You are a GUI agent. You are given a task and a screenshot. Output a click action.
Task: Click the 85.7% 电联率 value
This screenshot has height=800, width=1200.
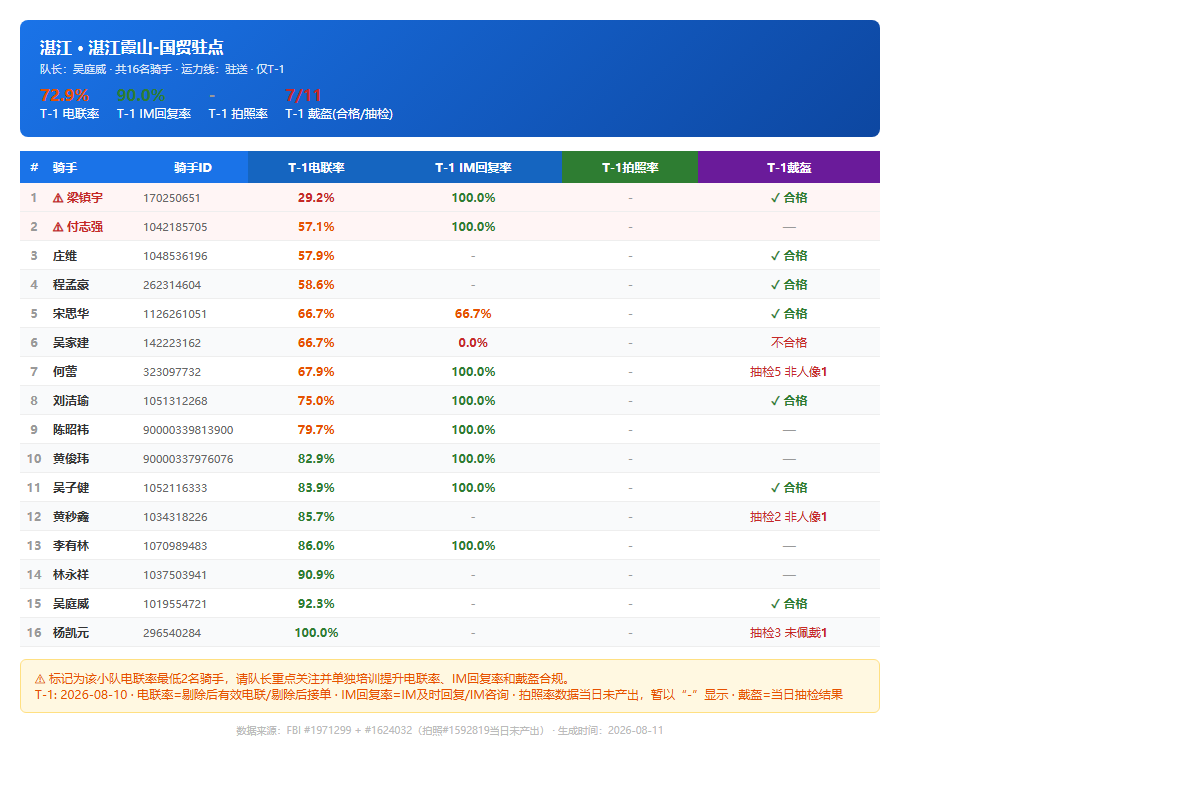click(316, 517)
